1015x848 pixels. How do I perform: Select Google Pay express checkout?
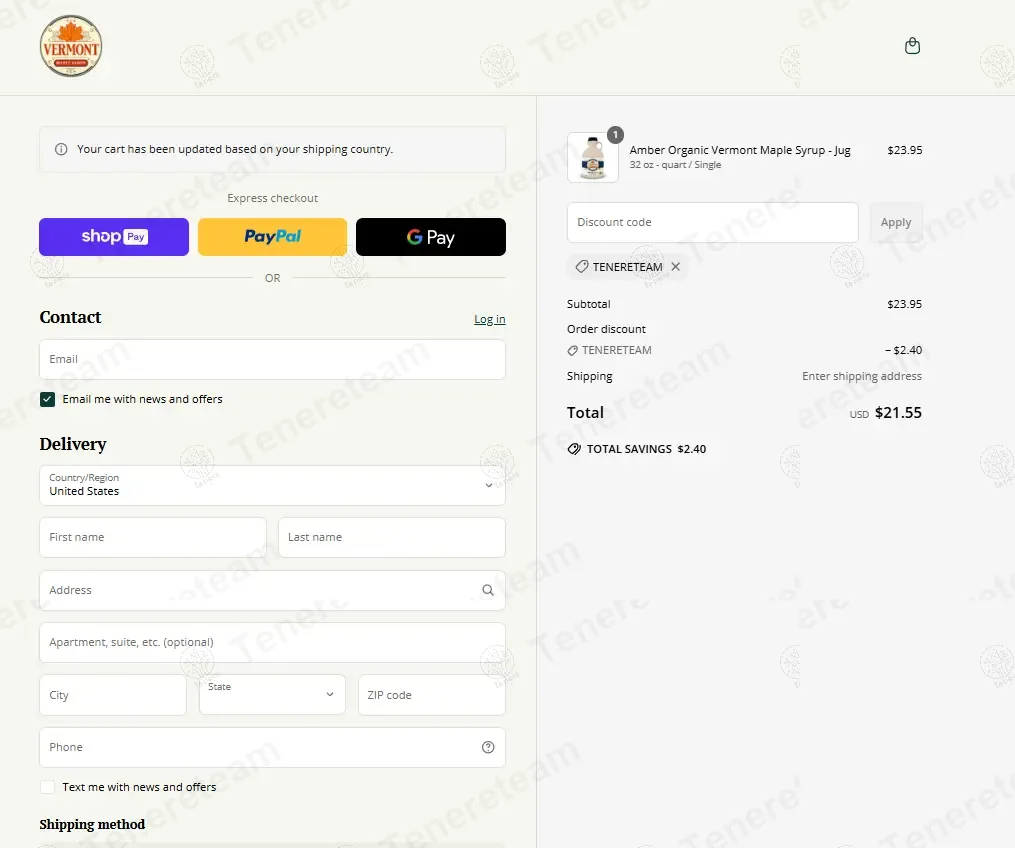pyautogui.click(x=431, y=237)
